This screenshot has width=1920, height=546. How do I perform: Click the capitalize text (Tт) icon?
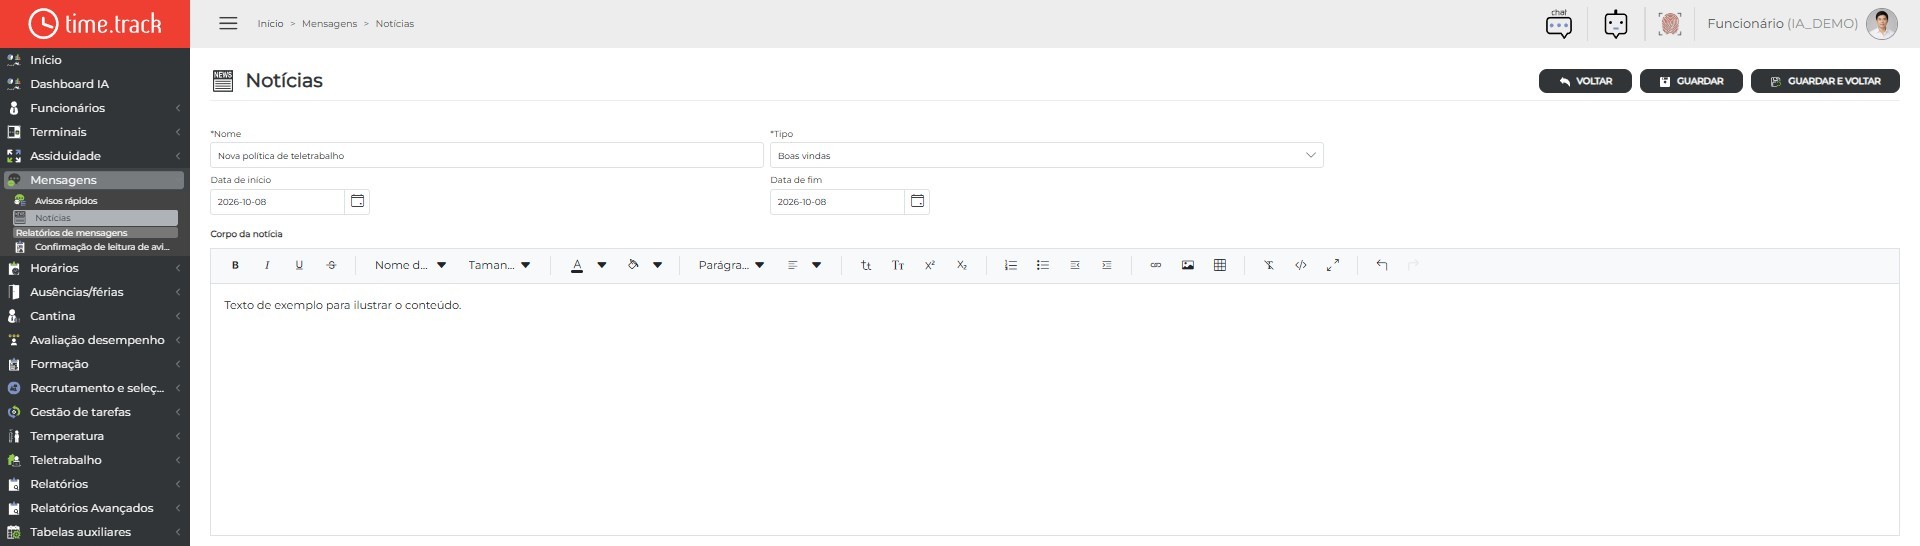pyautogui.click(x=898, y=265)
